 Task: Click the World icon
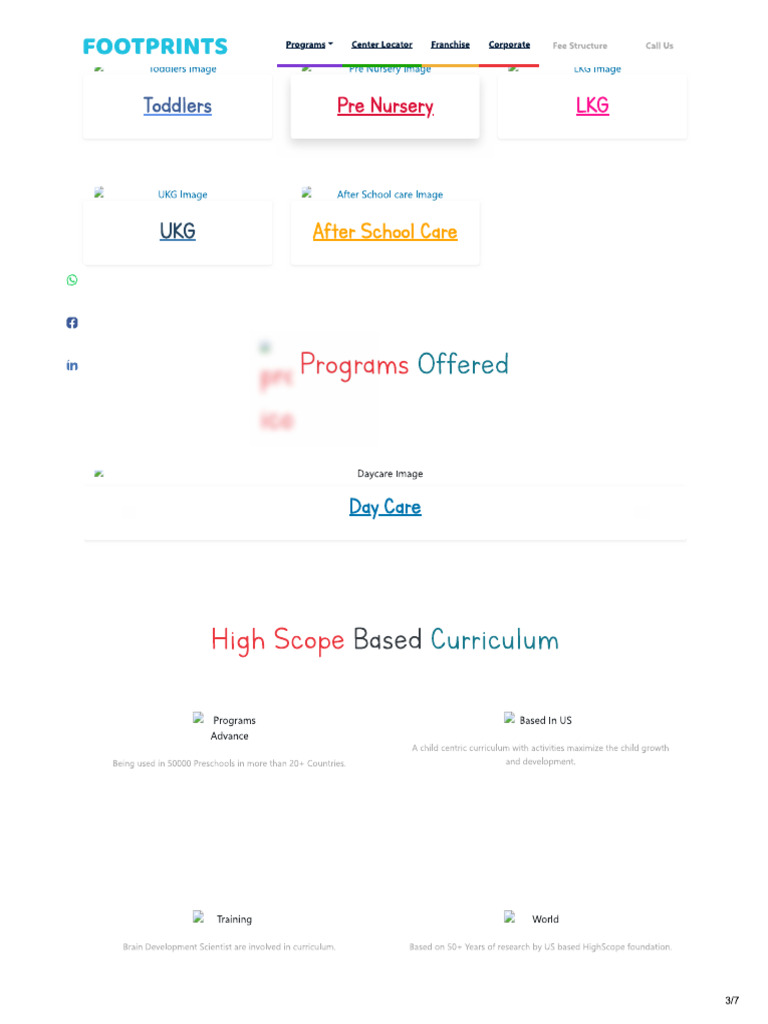tap(510, 918)
